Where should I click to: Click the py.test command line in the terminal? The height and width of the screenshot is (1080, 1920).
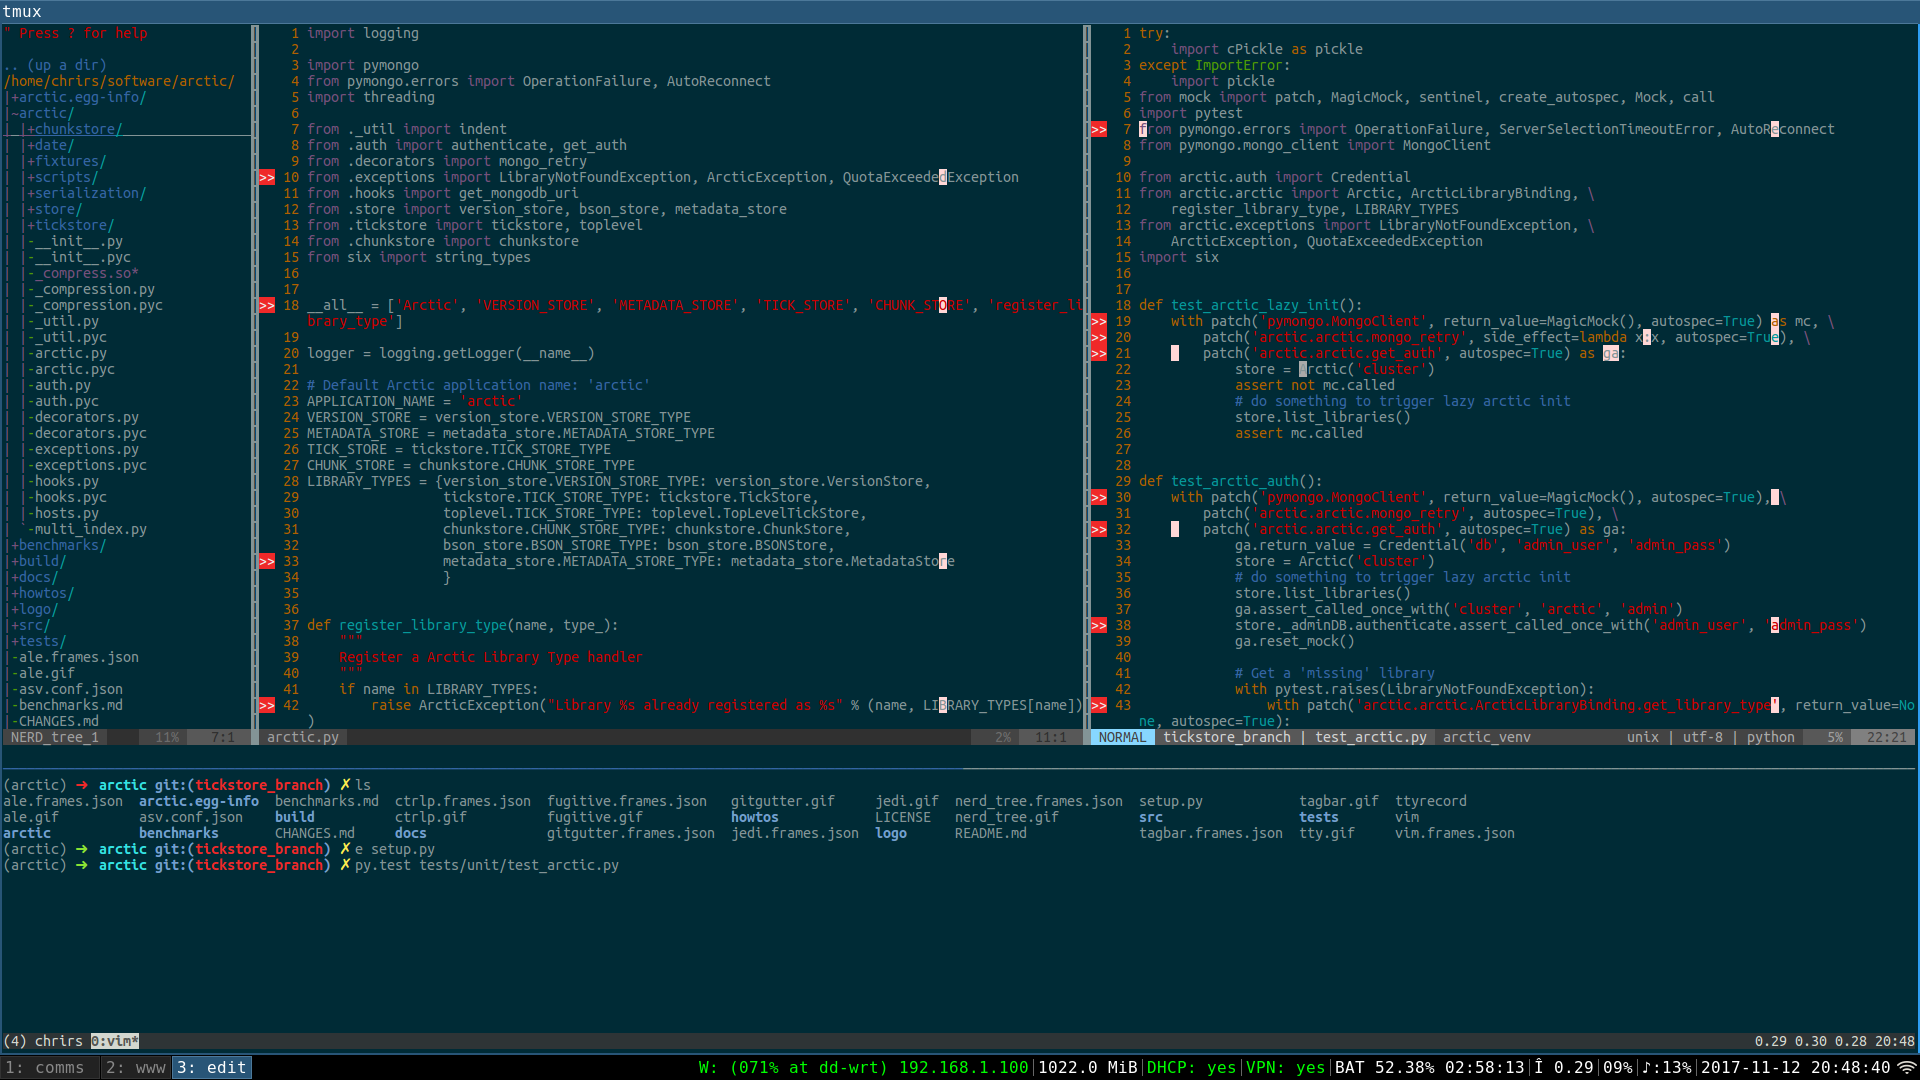pyautogui.click(x=486, y=865)
